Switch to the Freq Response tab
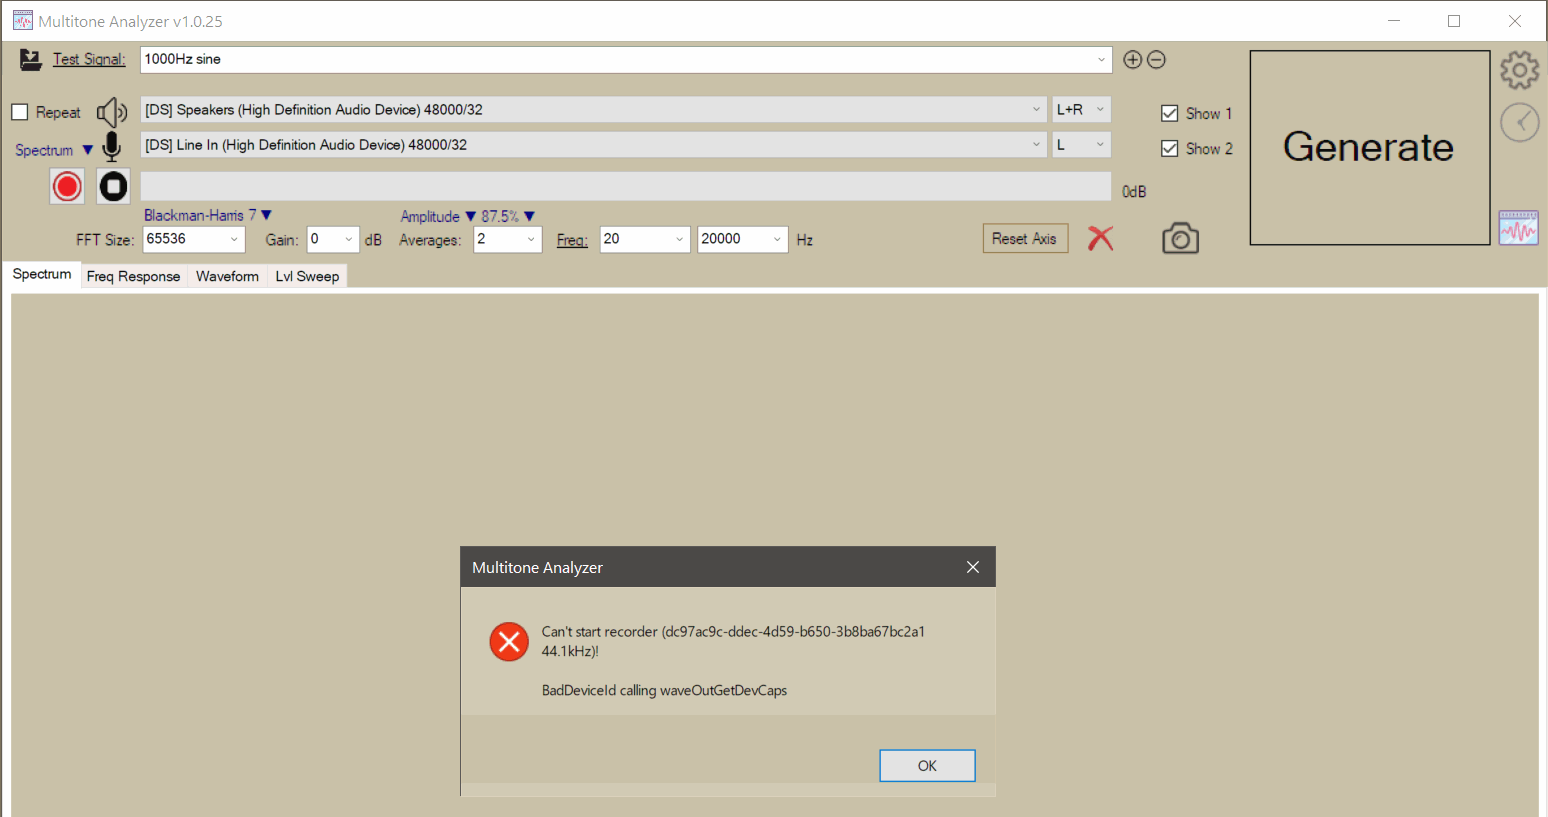 click(x=133, y=276)
